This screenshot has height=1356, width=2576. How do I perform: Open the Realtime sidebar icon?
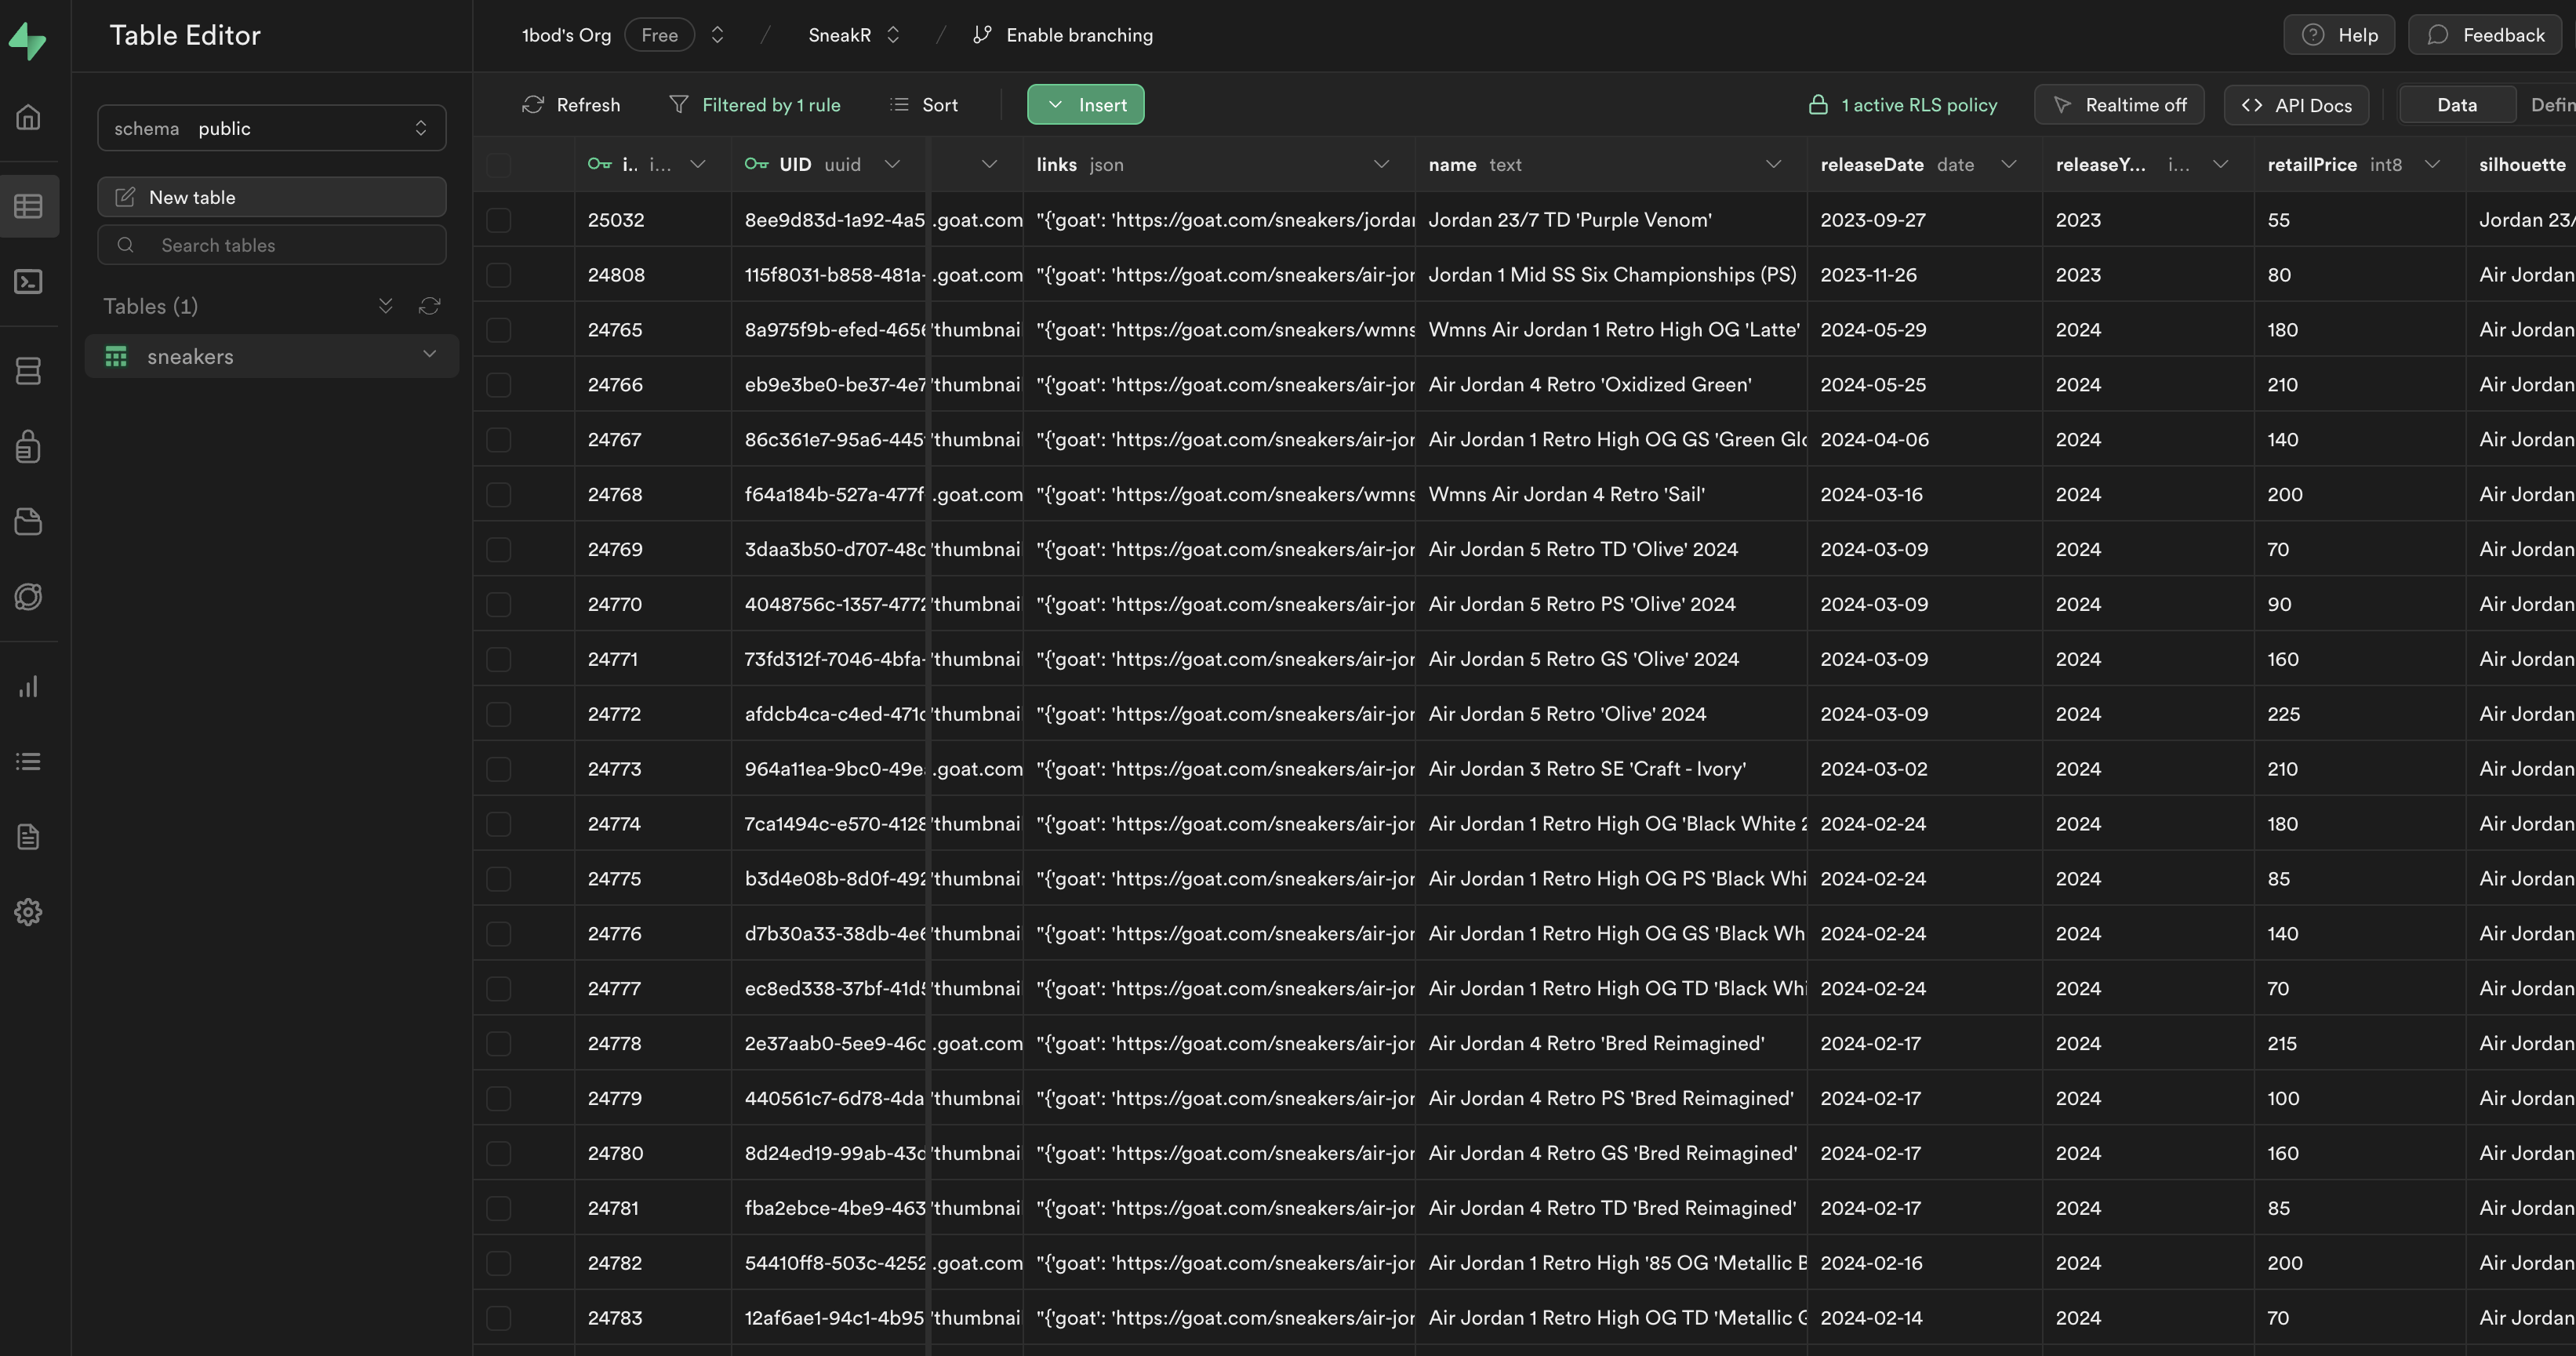(28, 597)
